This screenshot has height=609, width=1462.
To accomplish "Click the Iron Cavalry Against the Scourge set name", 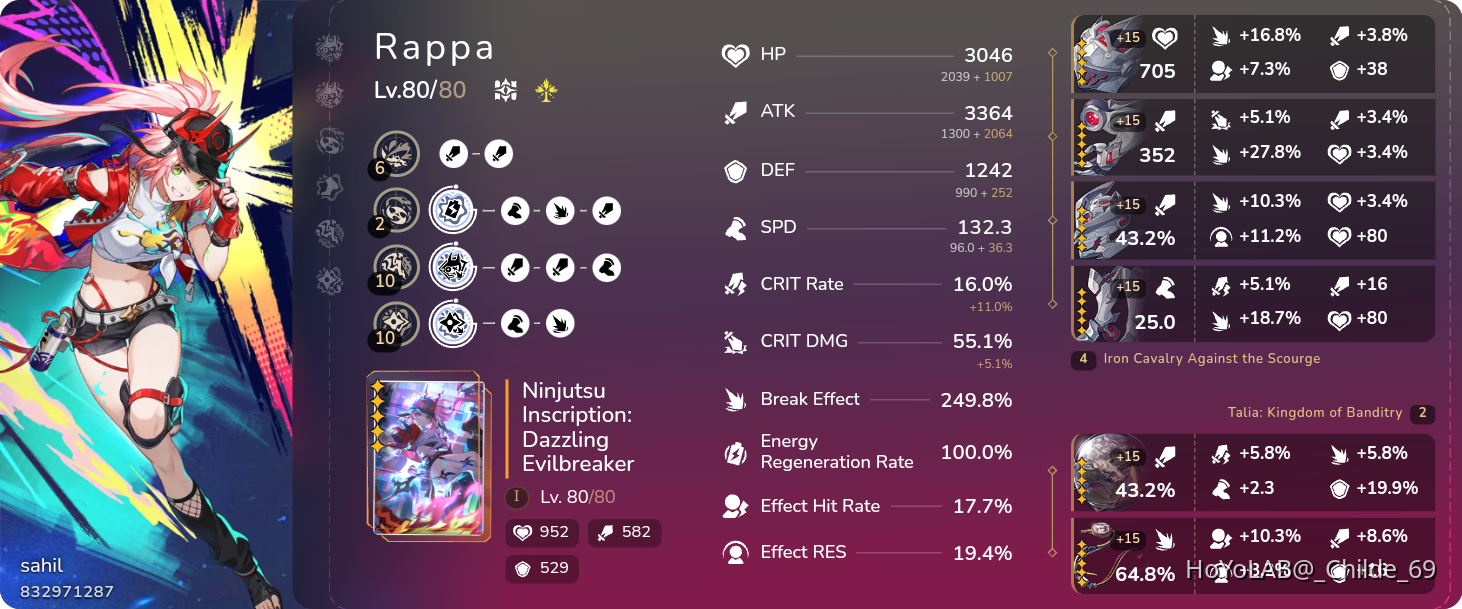I will [x=1213, y=358].
